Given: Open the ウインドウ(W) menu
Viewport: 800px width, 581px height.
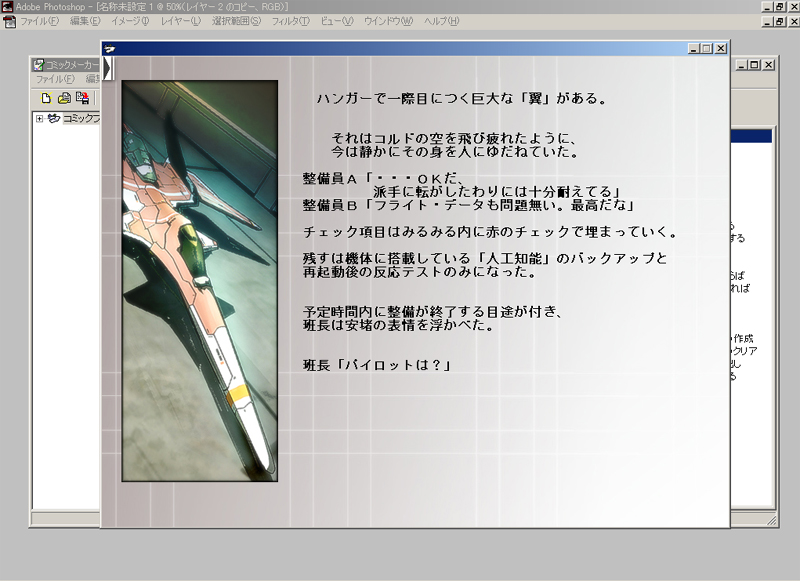Looking at the screenshot, I should pyautogui.click(x=388, y=21).
